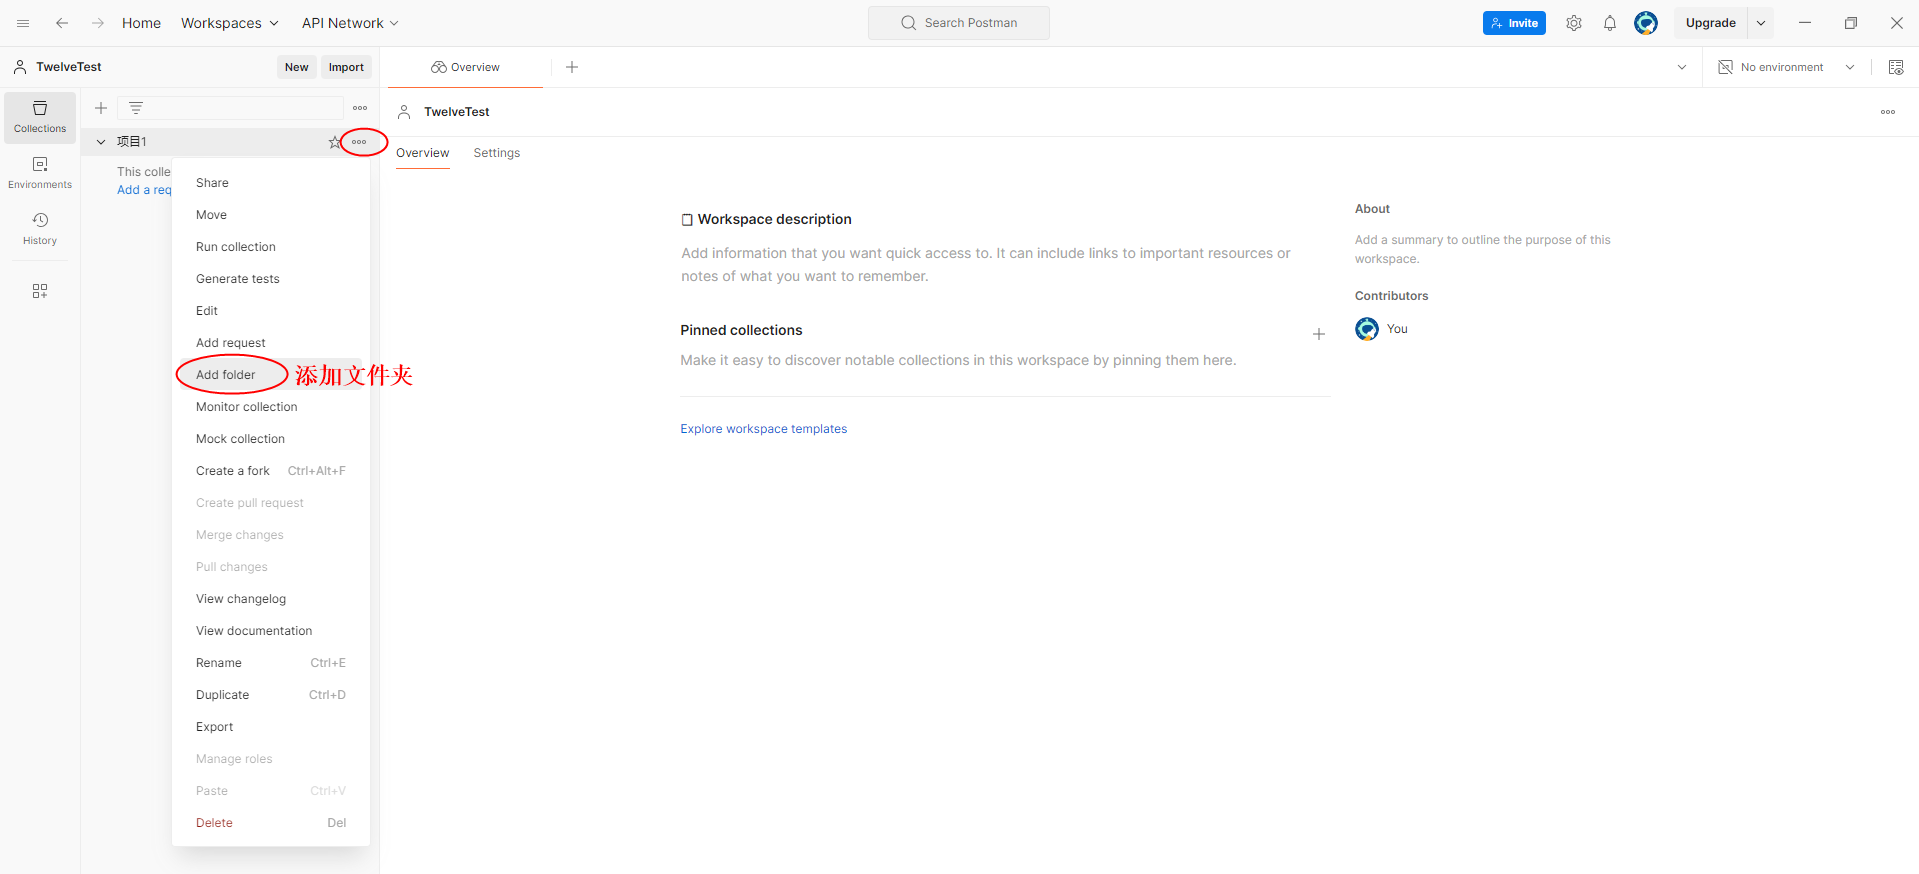
Task: Star the 项目1 collection
Action: (335, 142)
